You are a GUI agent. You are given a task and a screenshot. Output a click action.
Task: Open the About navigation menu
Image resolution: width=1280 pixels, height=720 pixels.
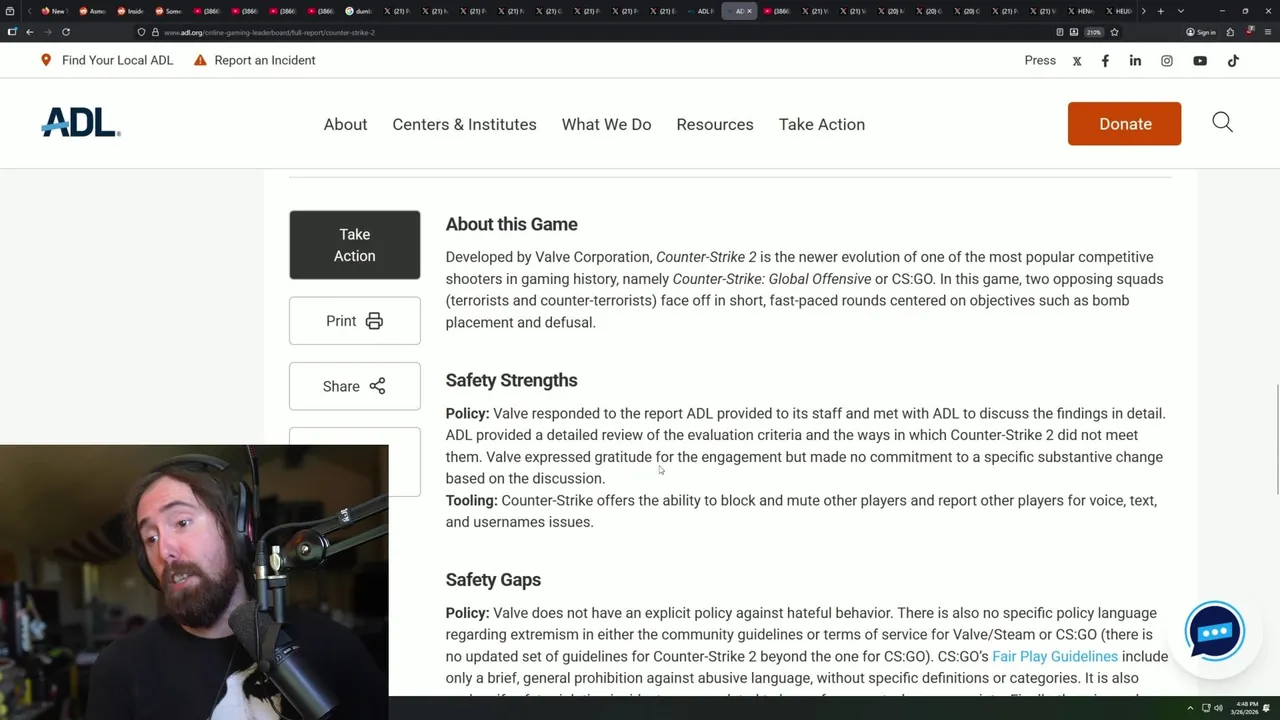[x=345, y=125]
